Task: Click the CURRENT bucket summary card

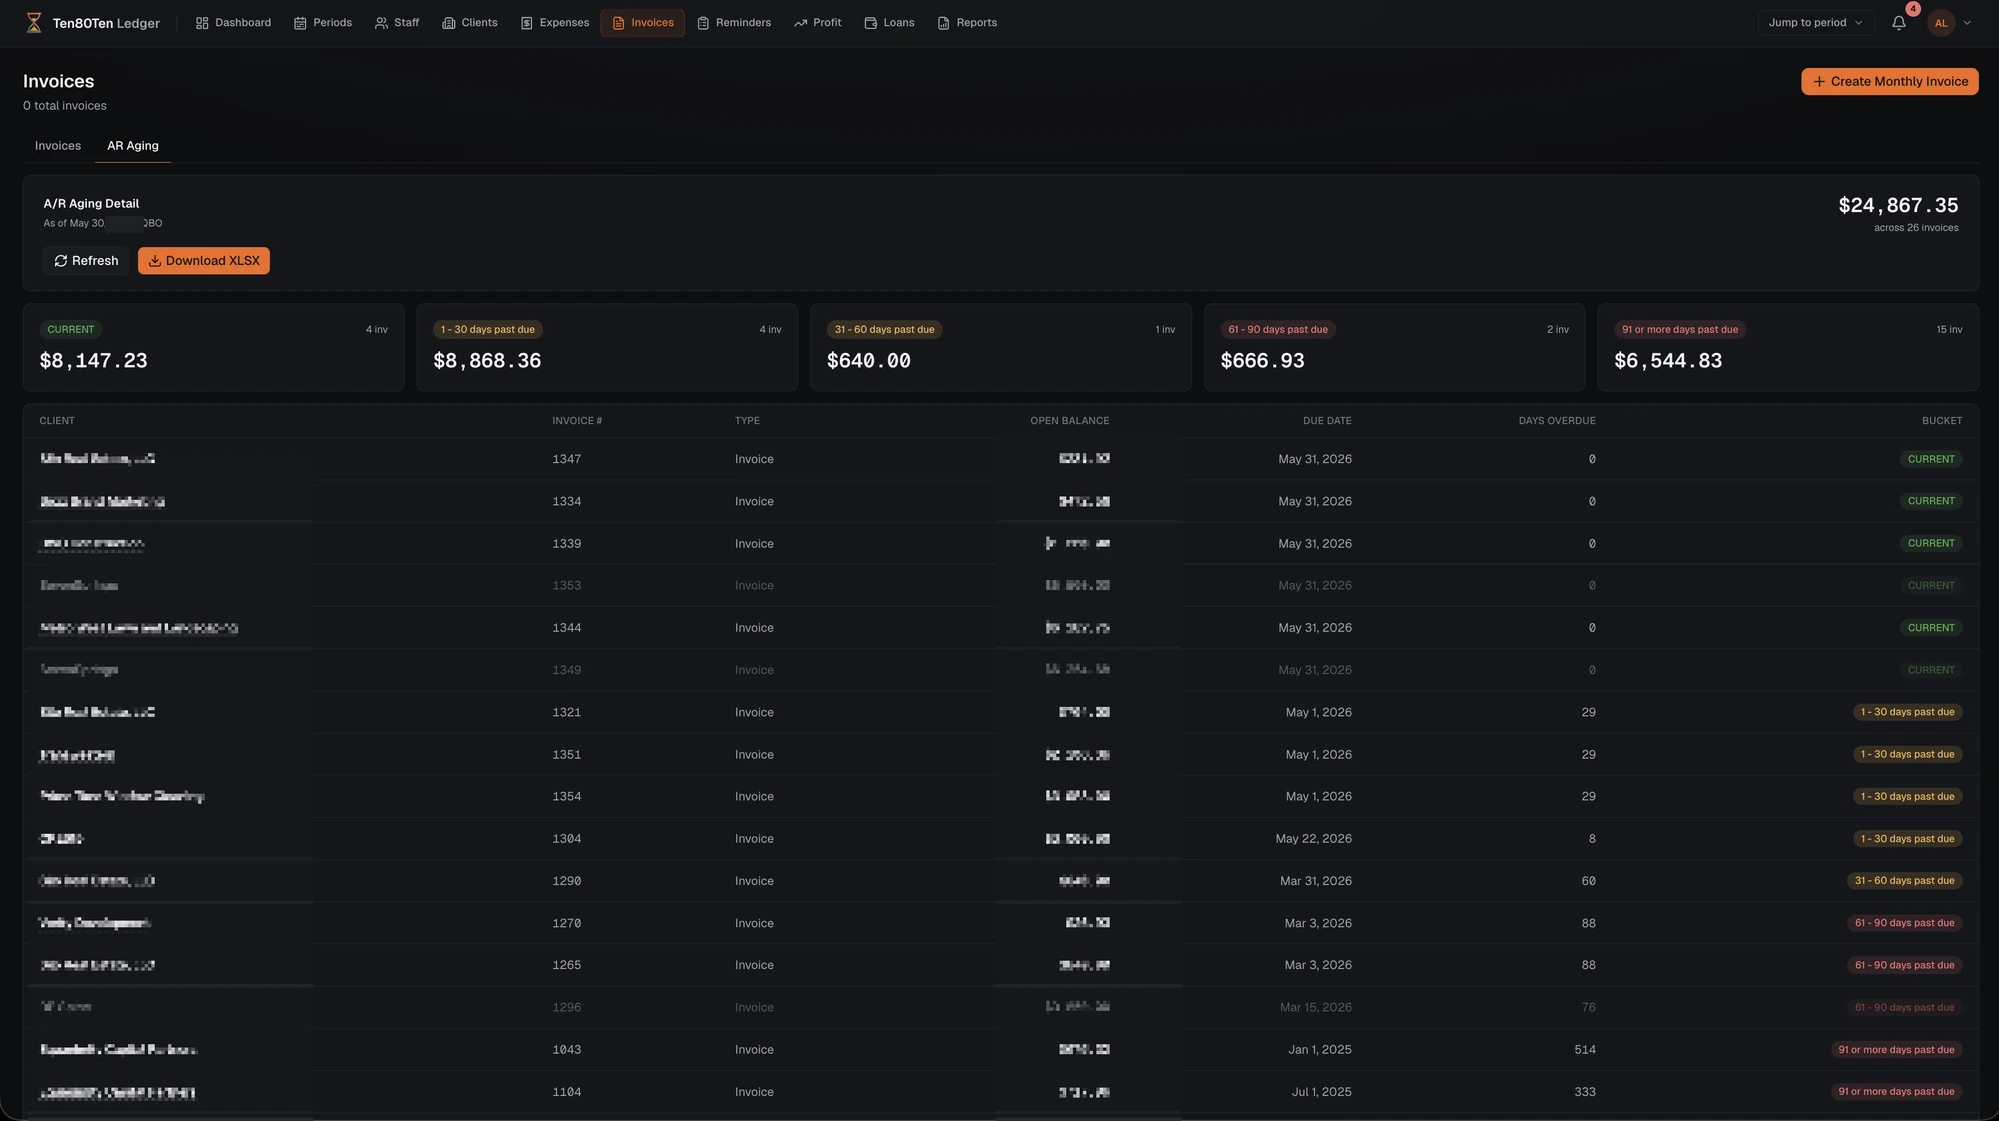Action: (x=213, y=347)
